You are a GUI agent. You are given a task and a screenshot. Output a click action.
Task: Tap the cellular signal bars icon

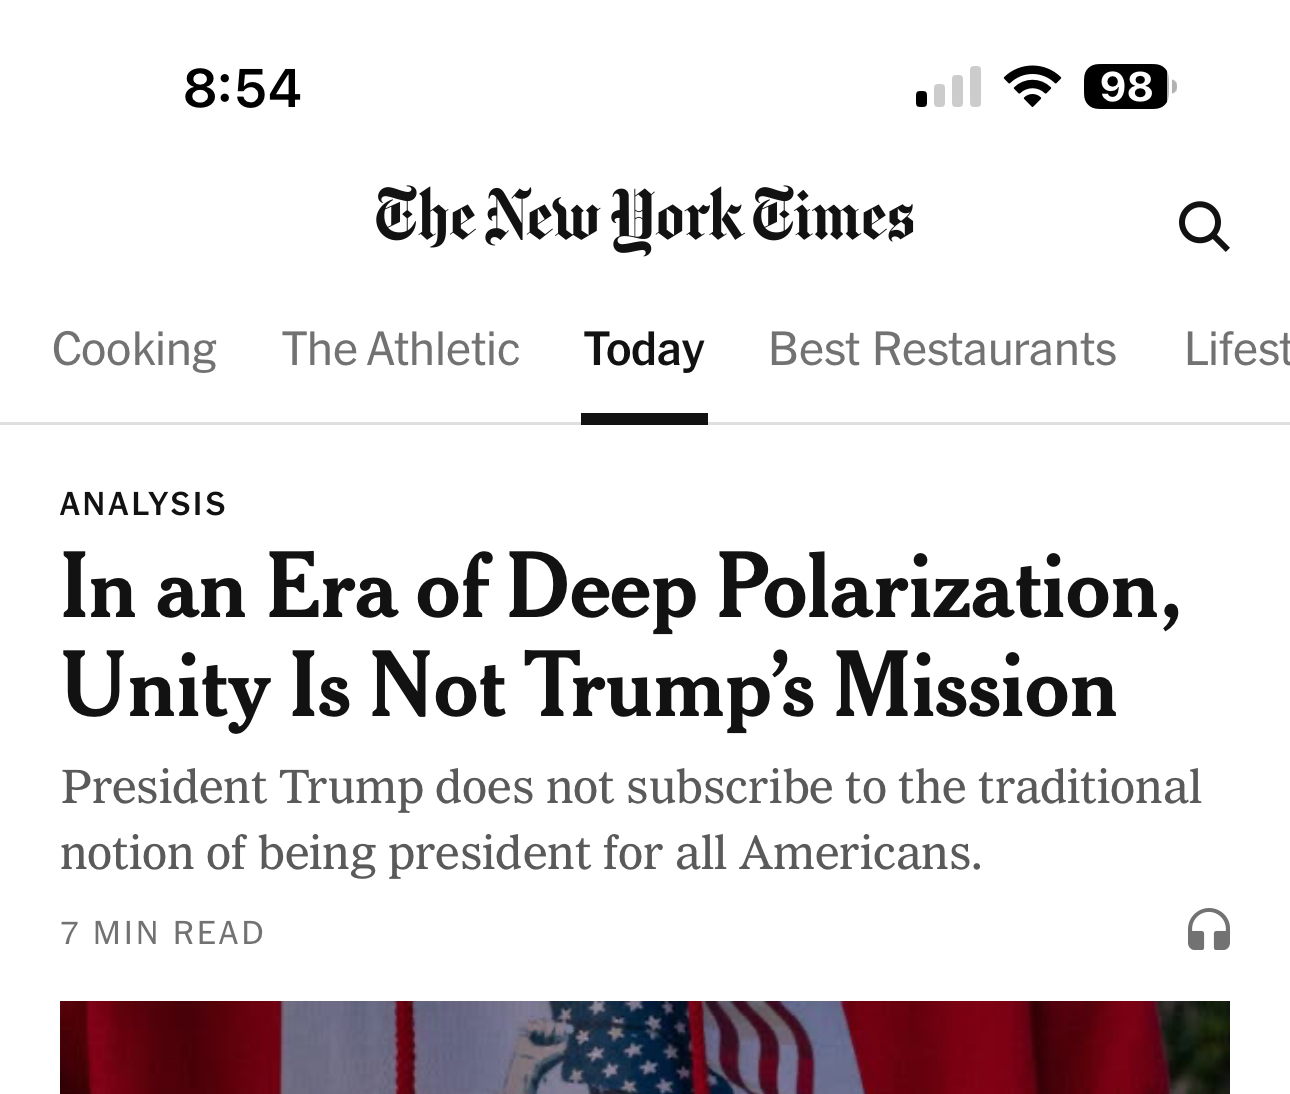(x=948, y=88)
